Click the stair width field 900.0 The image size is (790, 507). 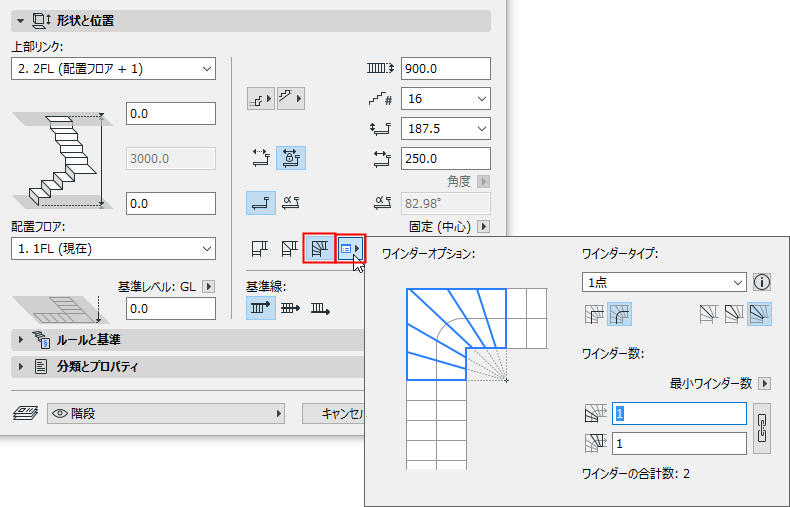[x=445, y=69]
